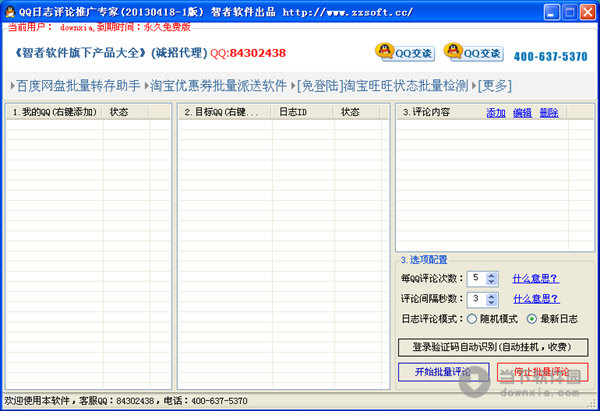Viewport: 600px width, 411px height.
Task: Click 状态 column header in 目标QQ list
Action: [357, 112]
